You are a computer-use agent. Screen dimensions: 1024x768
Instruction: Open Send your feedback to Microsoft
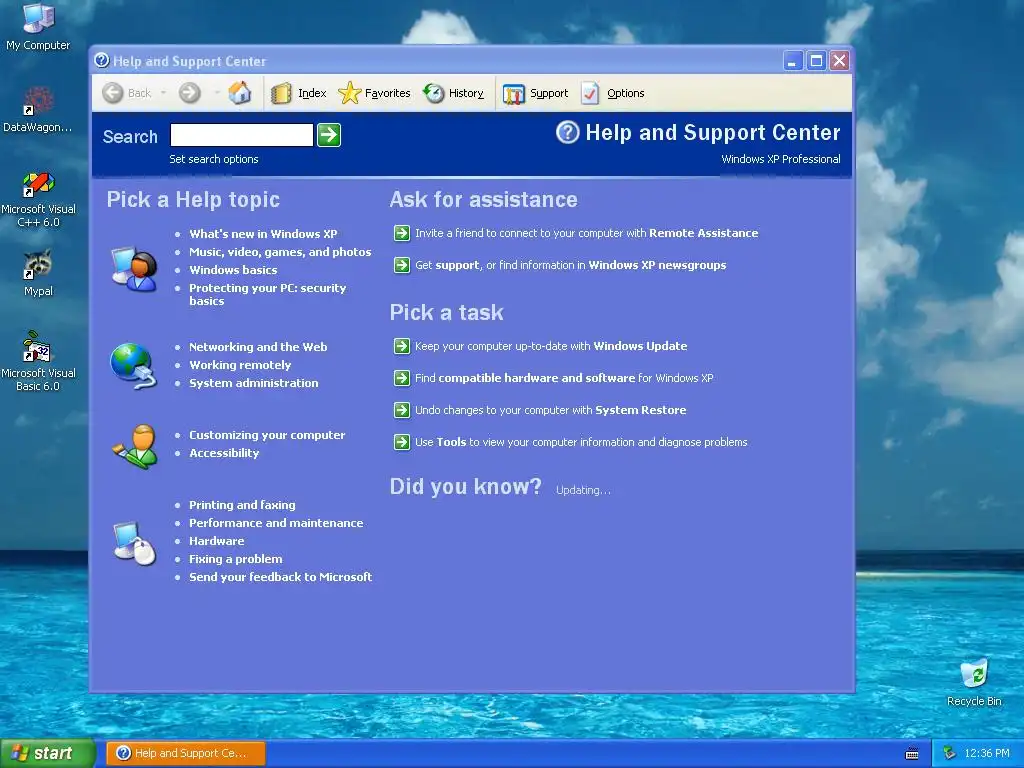coord(281,577)
